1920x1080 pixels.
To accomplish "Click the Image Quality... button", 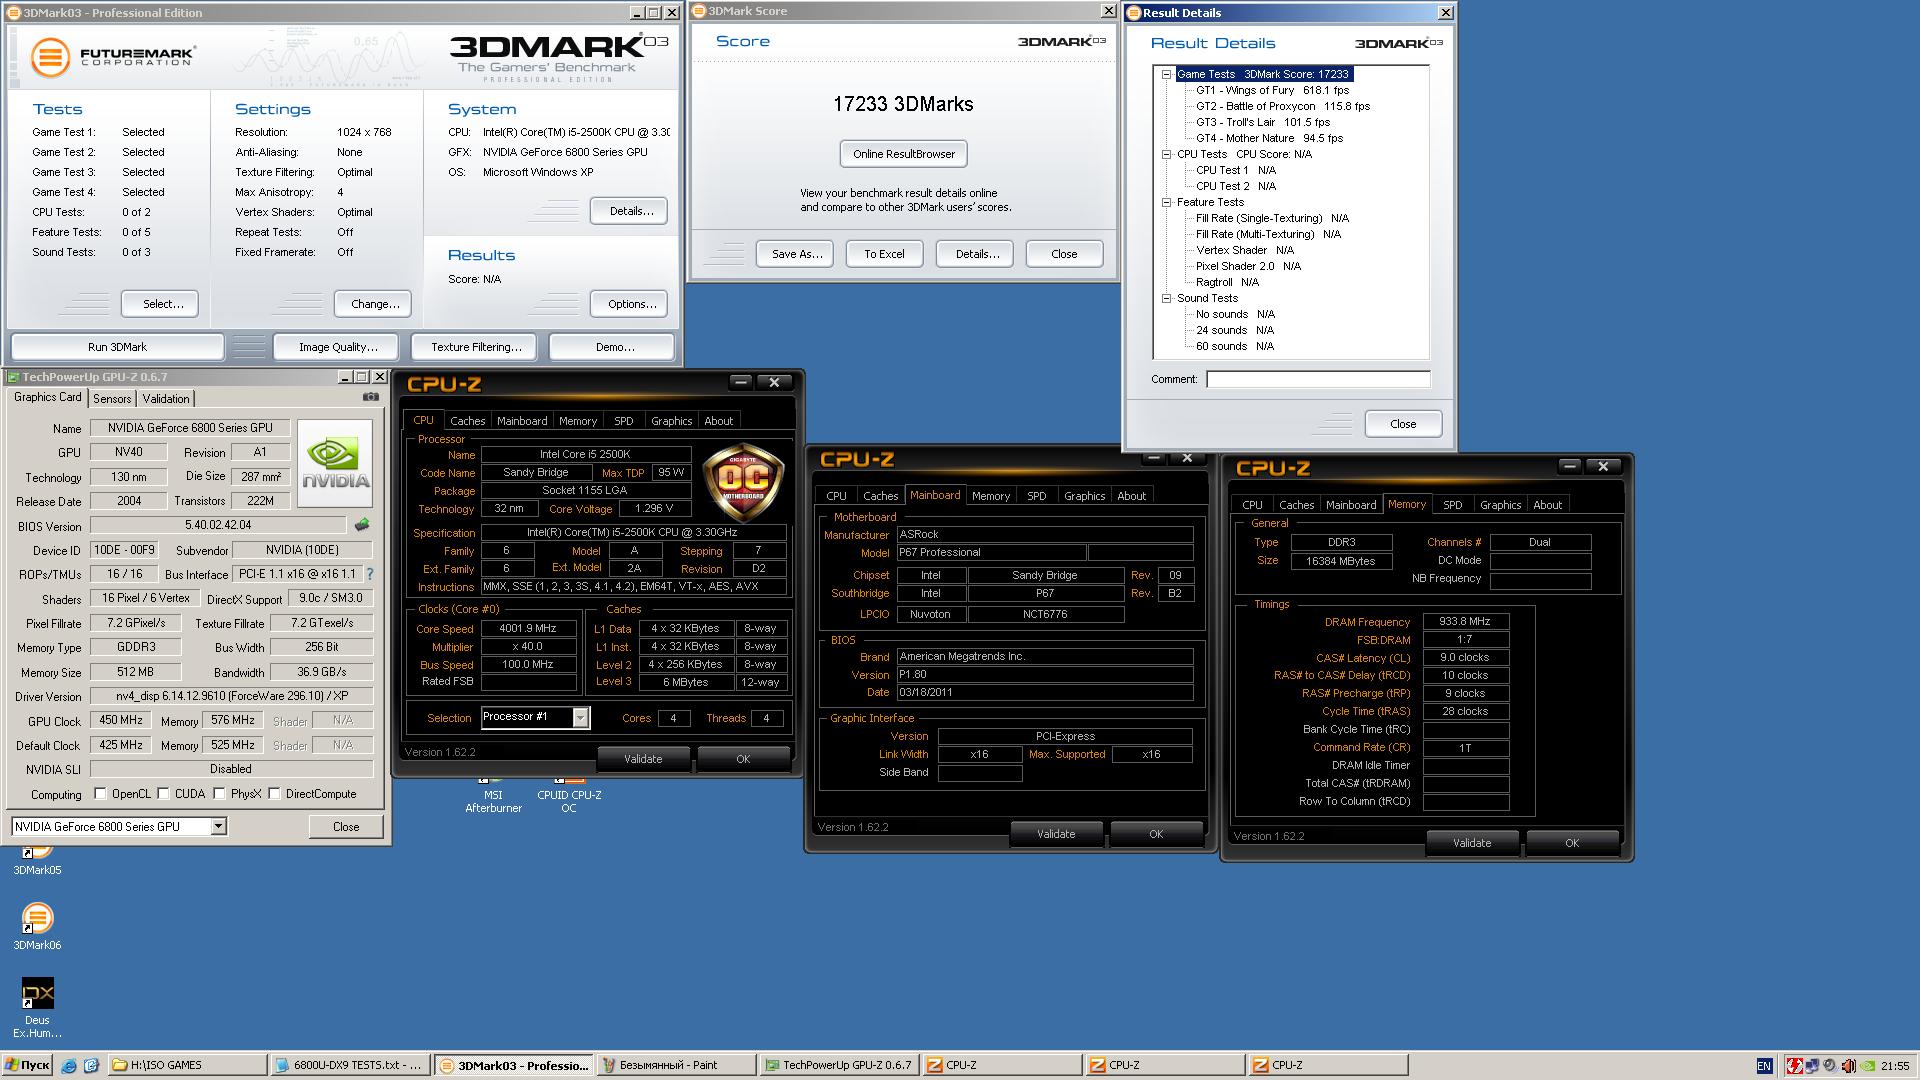I will [x=338, y=347].
